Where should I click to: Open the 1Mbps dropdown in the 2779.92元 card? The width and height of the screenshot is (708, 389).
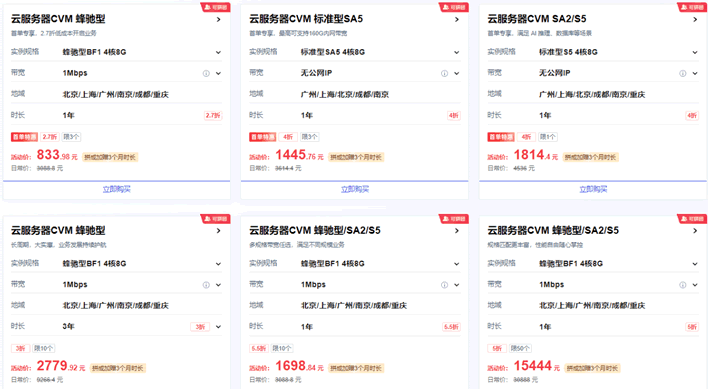[219, 285]
